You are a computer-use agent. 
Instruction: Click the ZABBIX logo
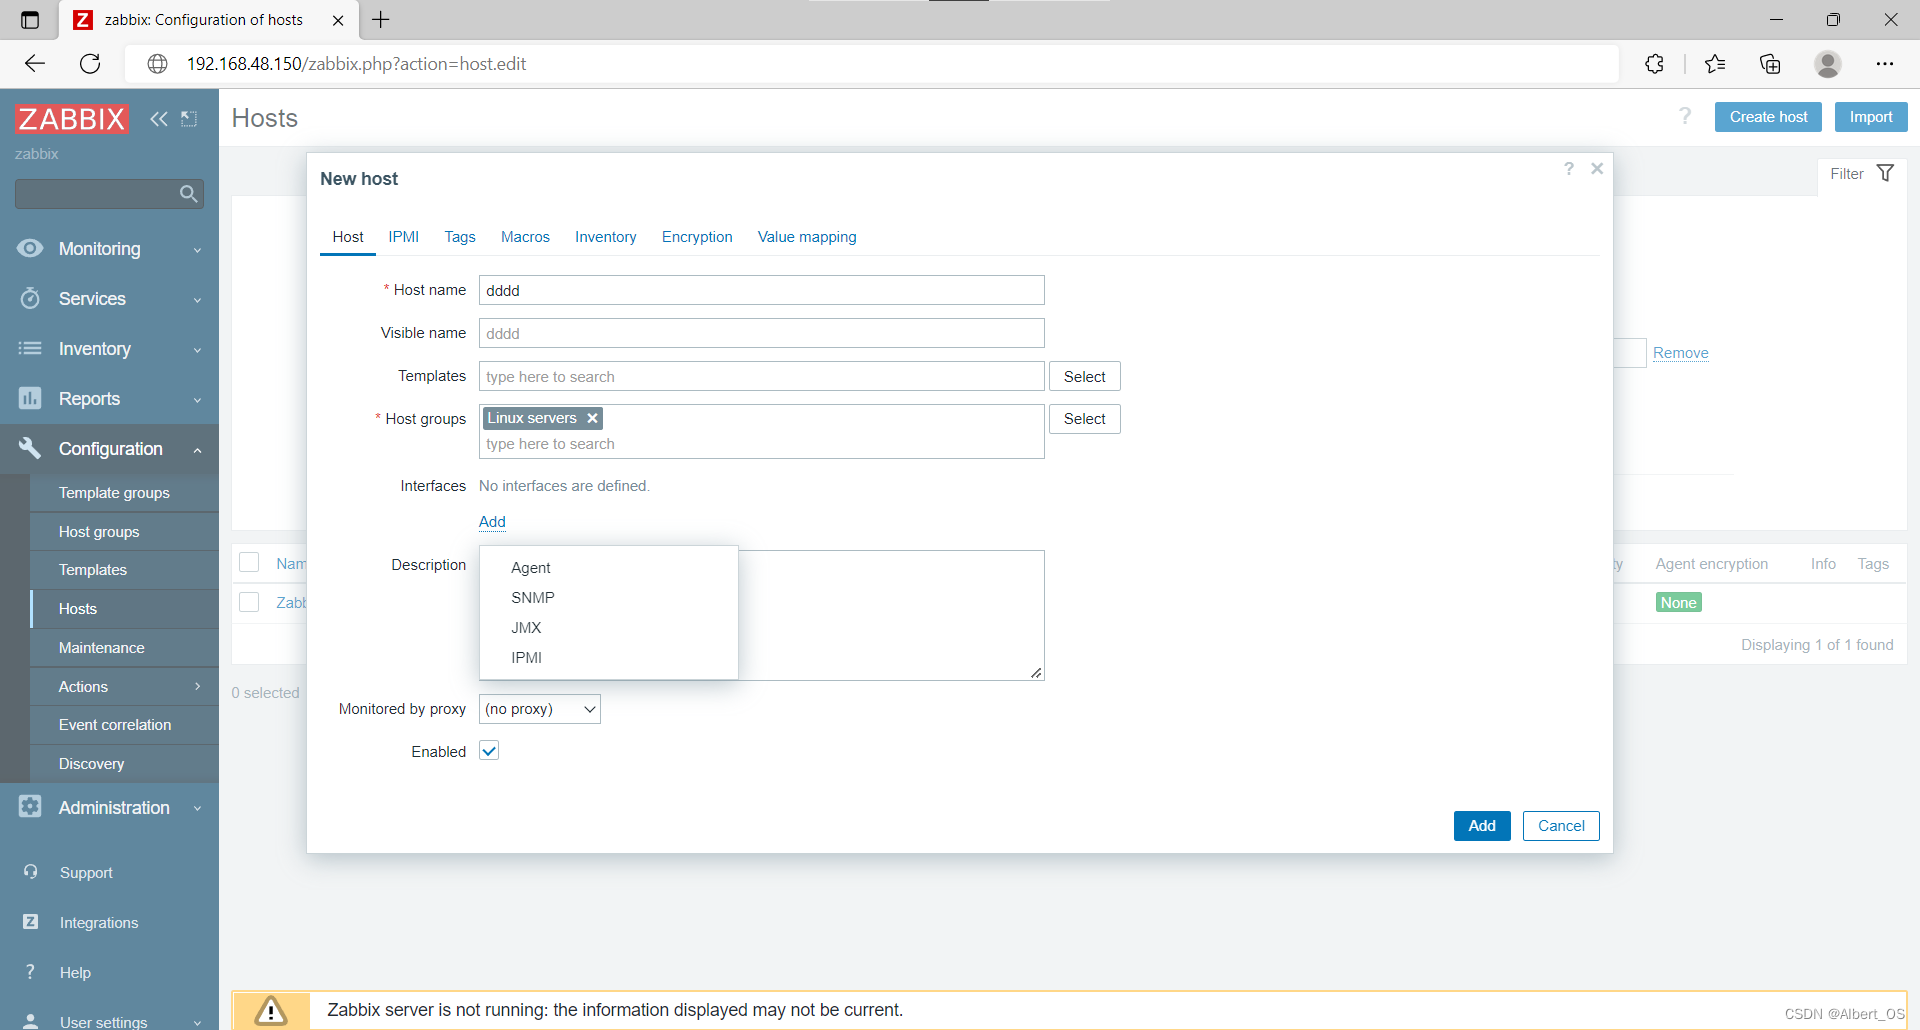(x=72, y=119)
